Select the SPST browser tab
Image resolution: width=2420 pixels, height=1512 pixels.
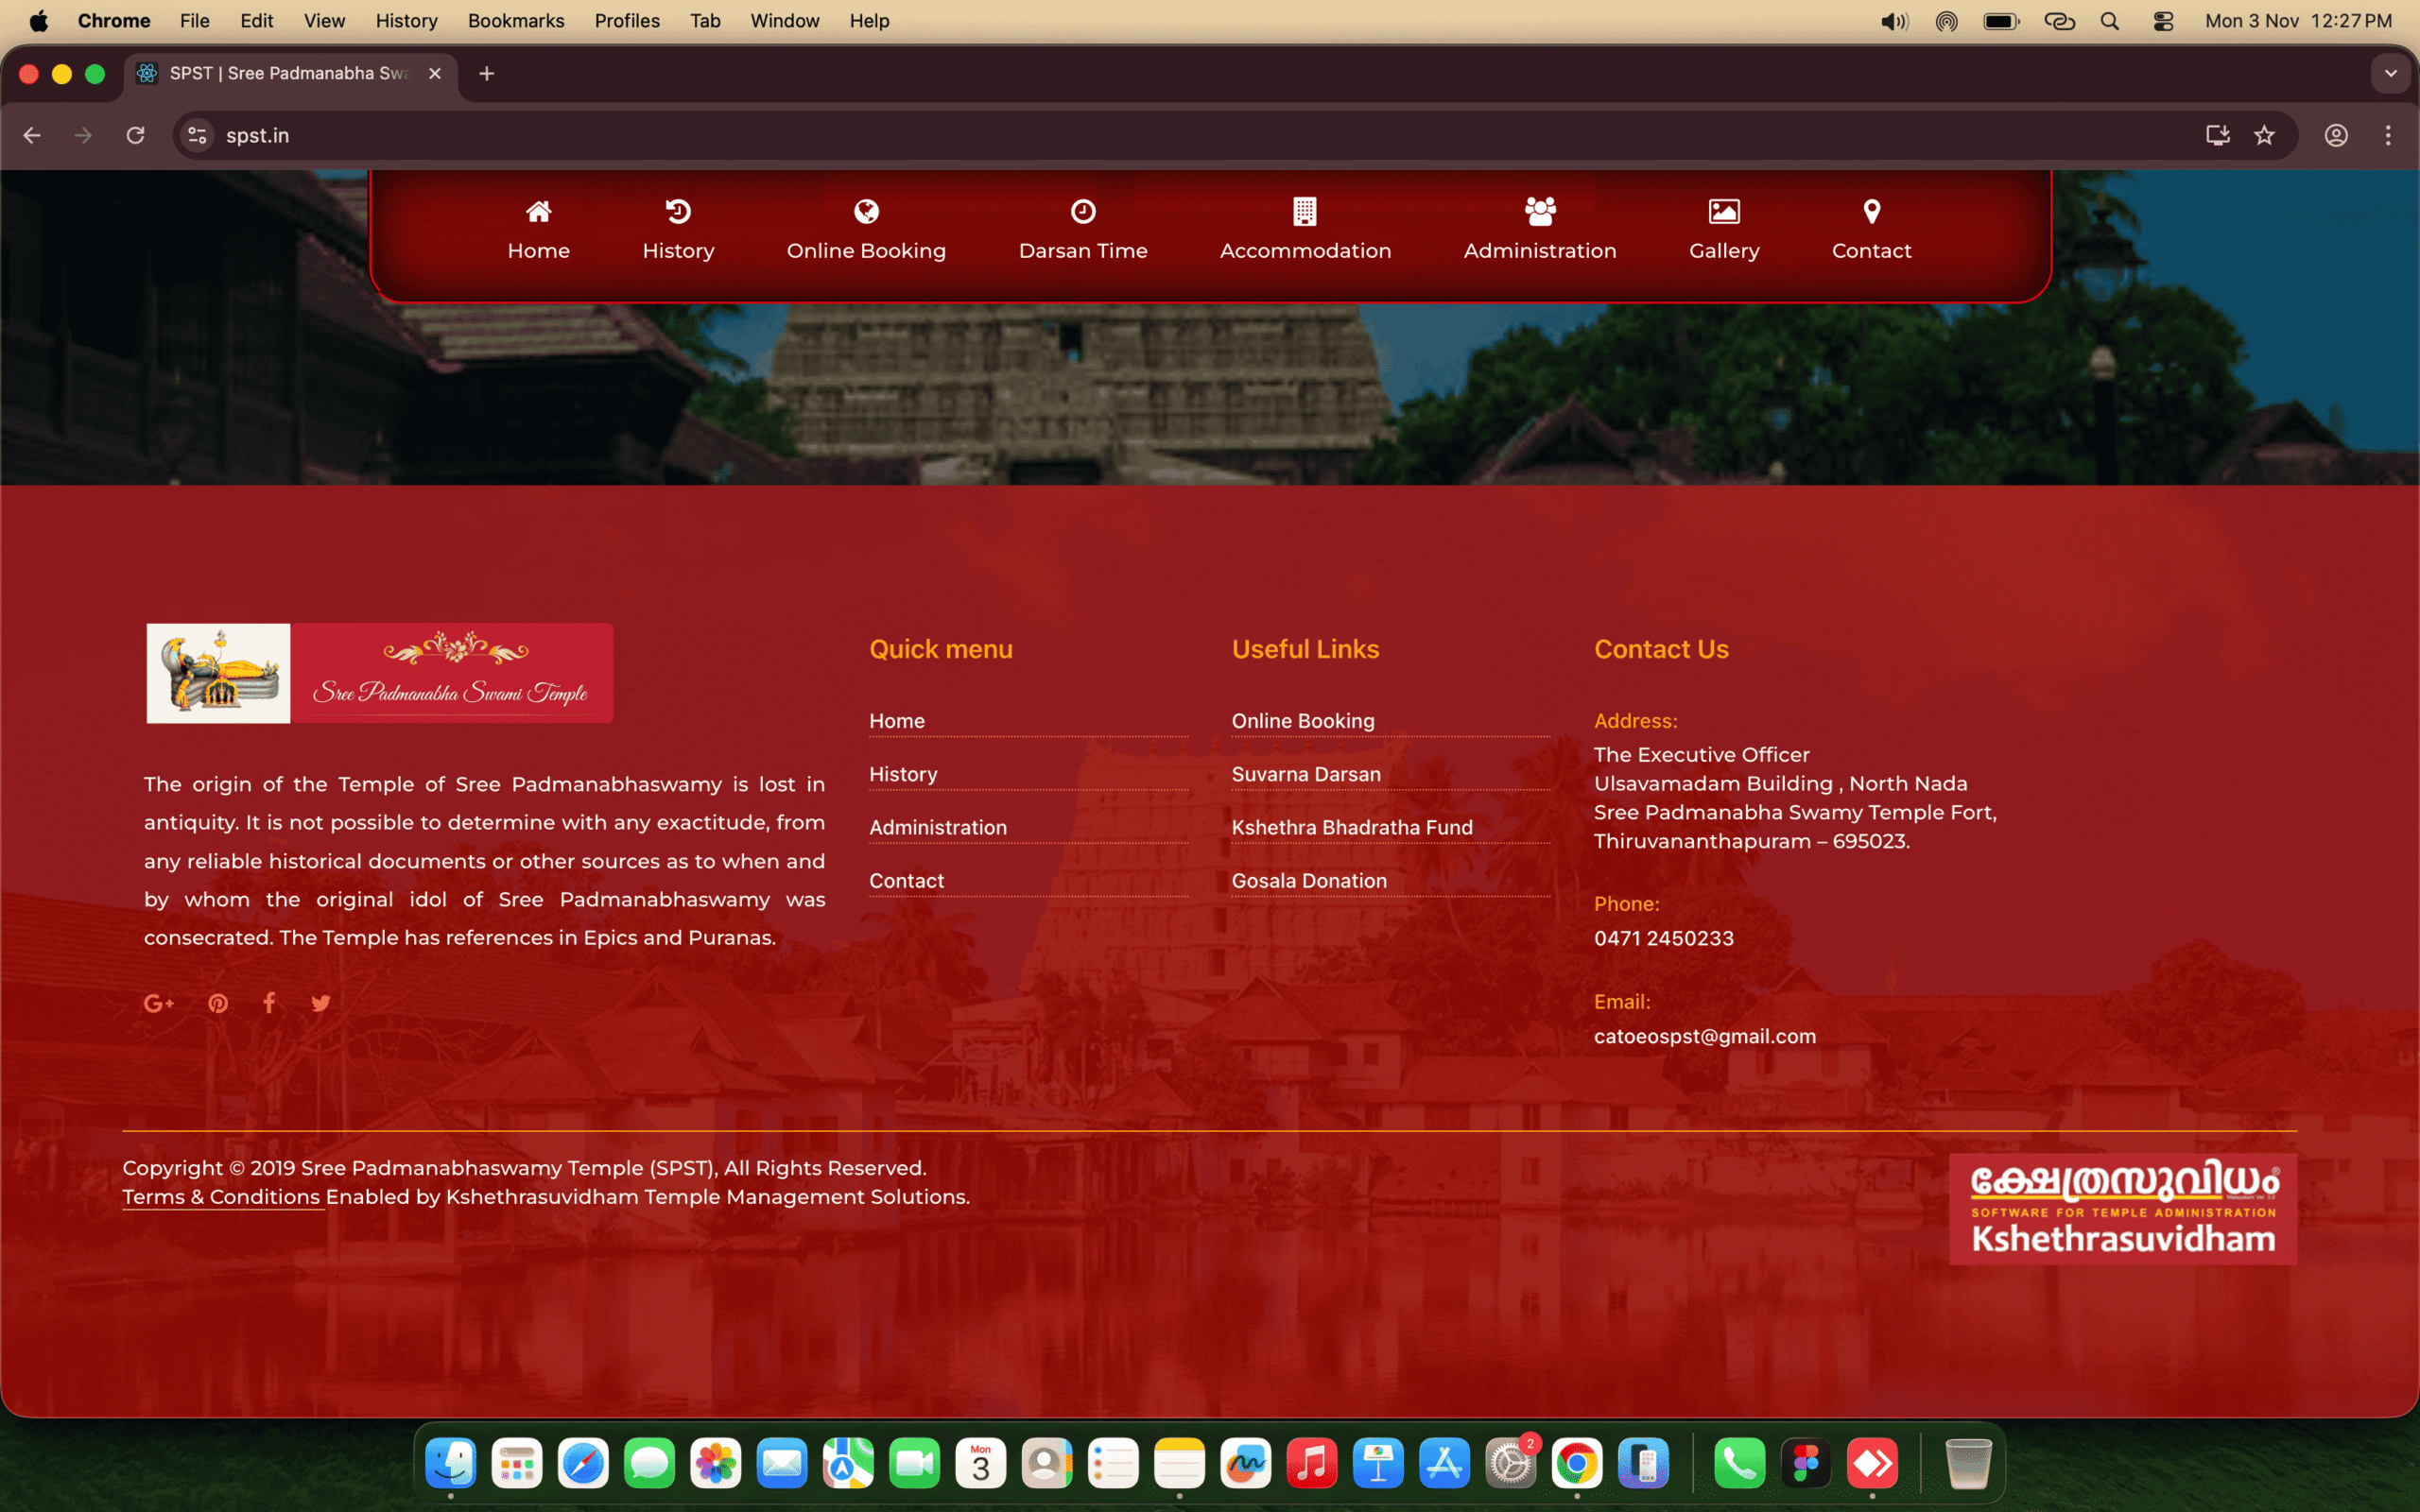point(288,73)
